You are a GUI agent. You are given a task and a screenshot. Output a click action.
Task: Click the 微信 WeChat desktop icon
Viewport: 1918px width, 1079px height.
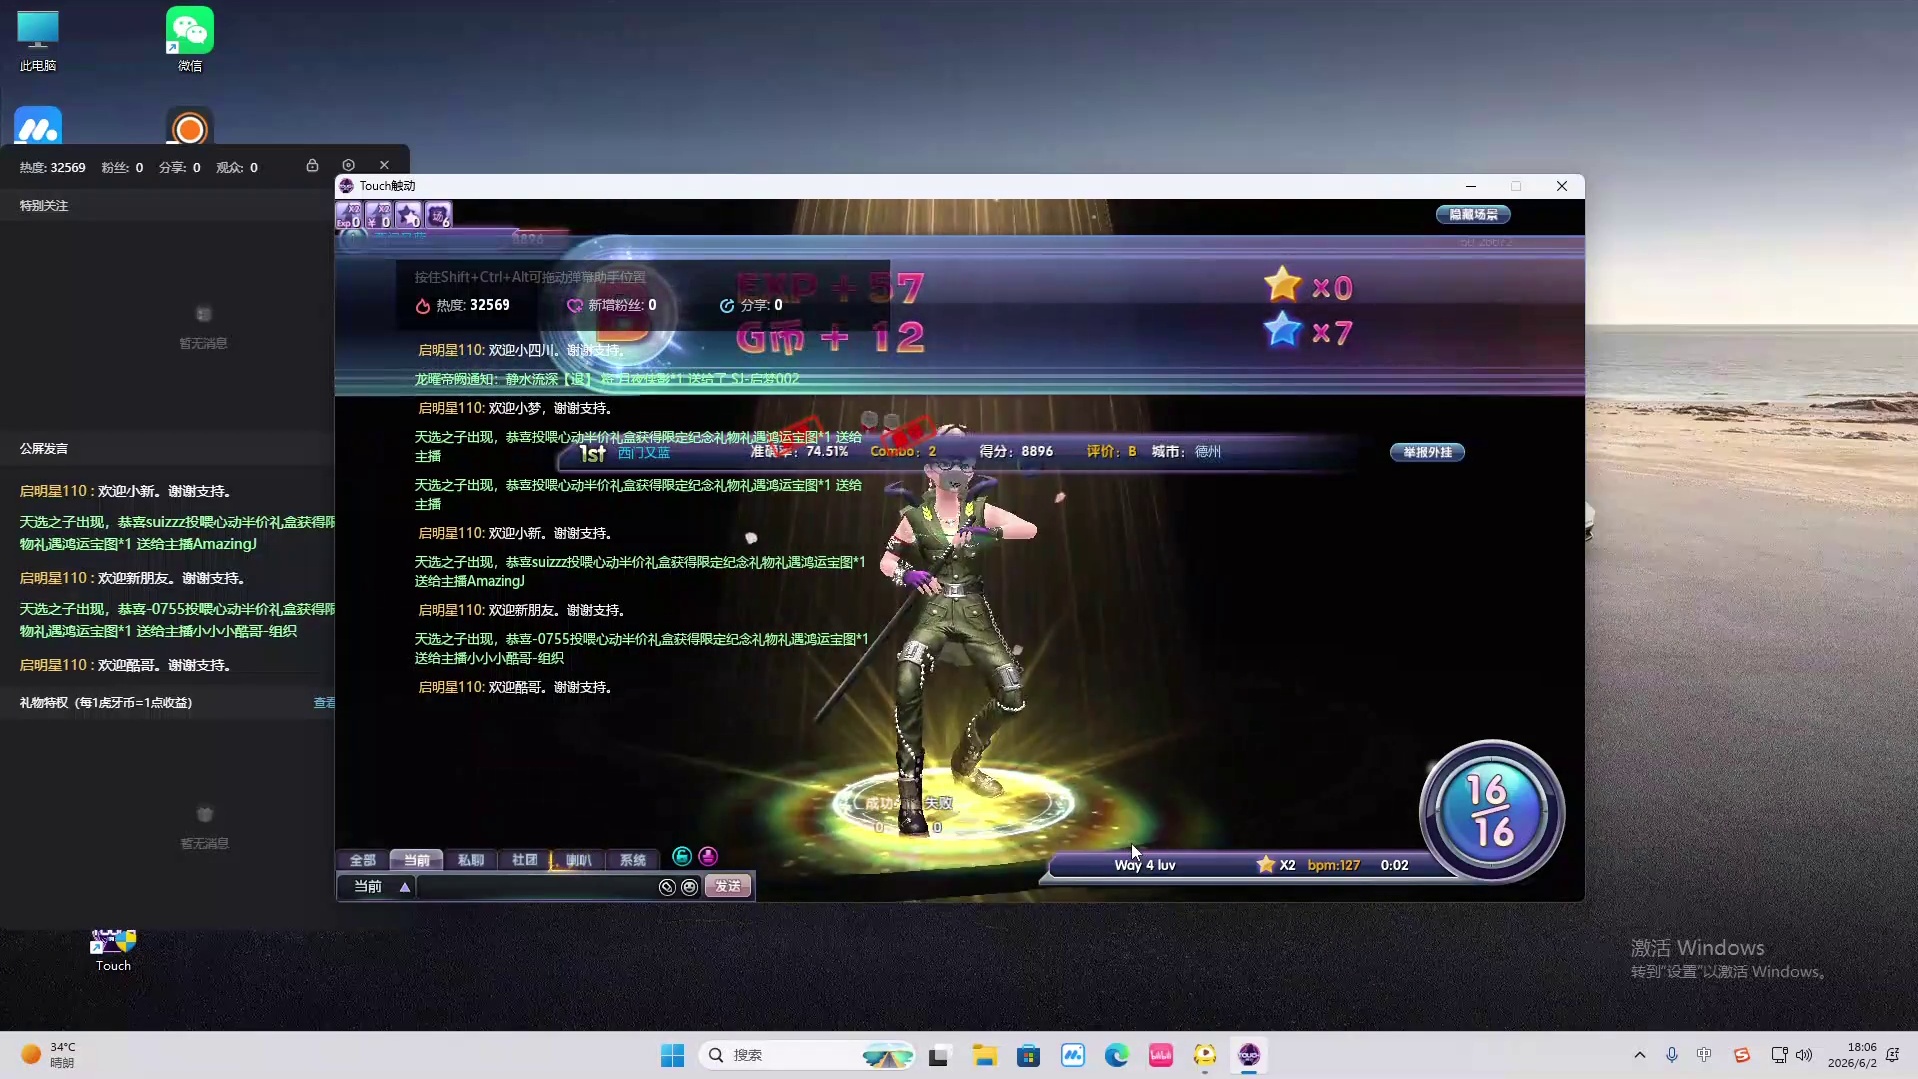[x=190, y=41]
